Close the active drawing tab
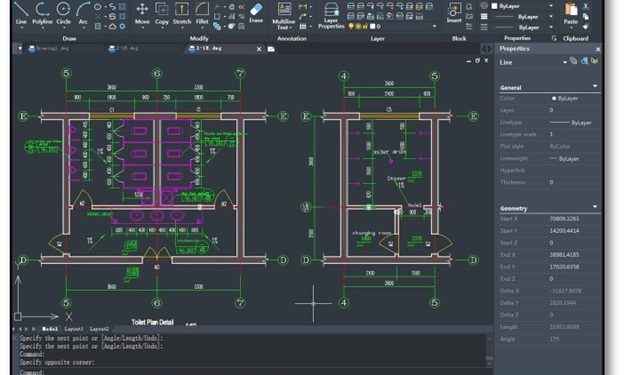 click(x=259, y=49)
